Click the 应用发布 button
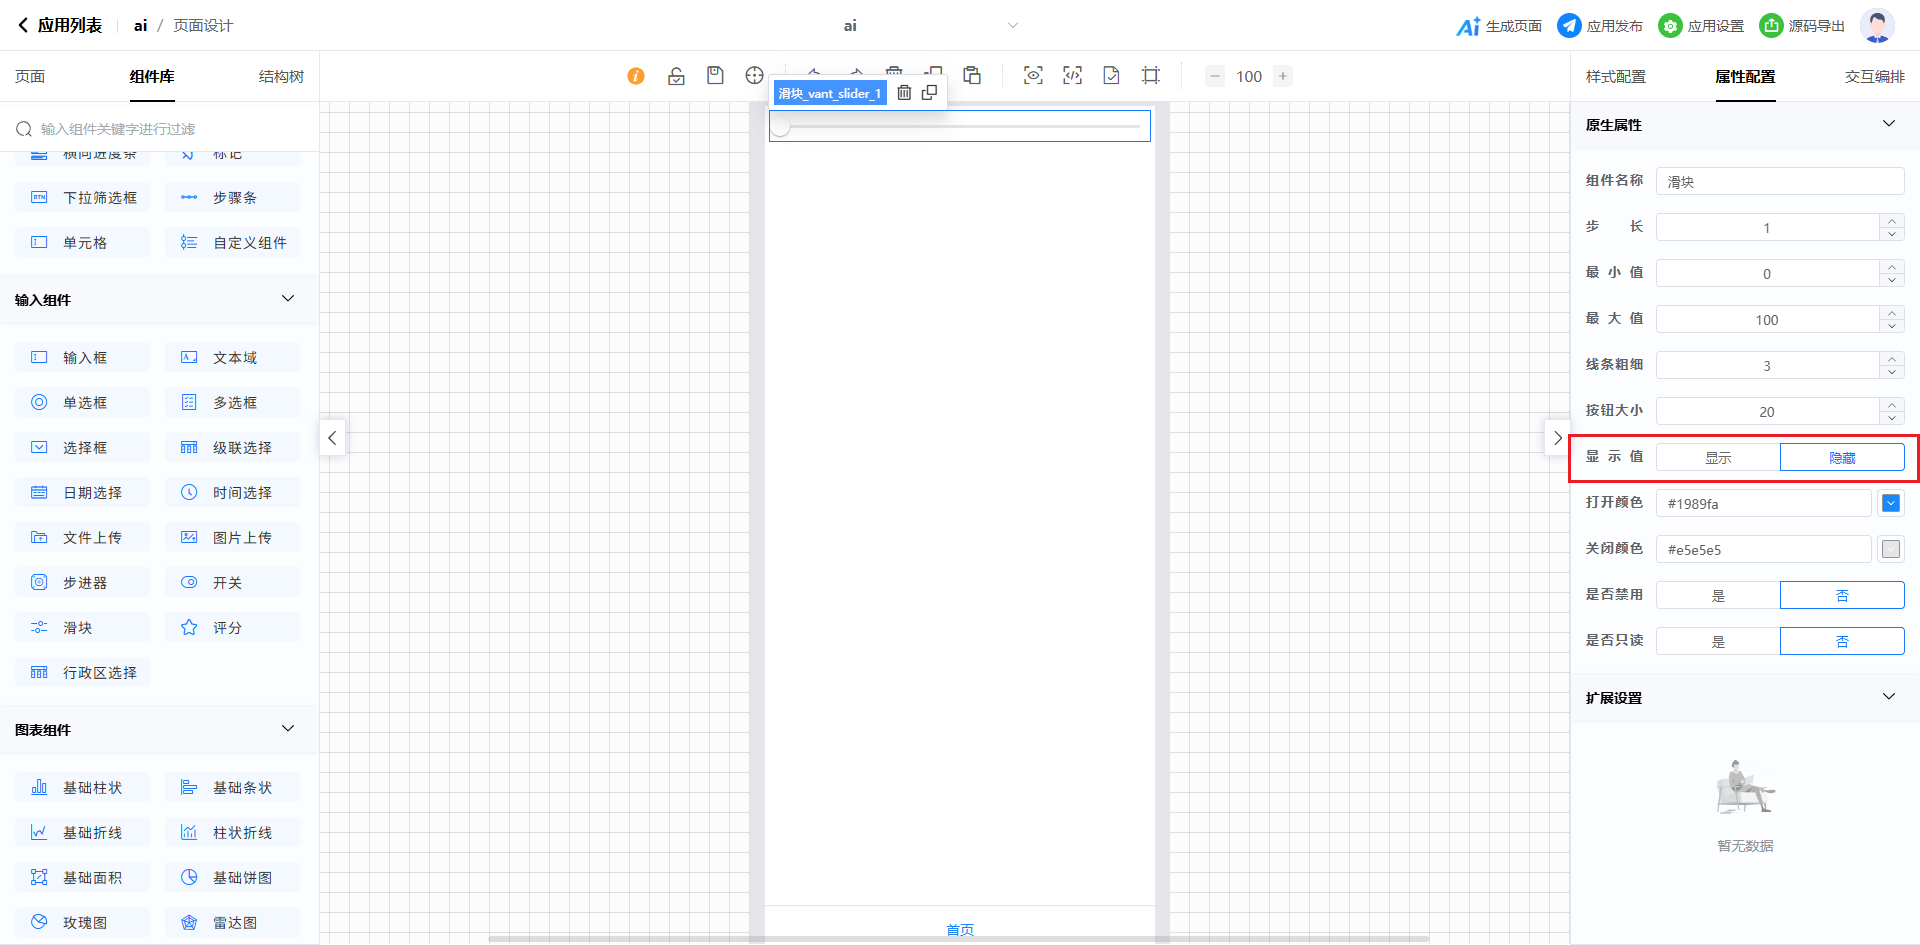The height and width of the screenshot is (945, 1920). click(x=1600, y=26)
